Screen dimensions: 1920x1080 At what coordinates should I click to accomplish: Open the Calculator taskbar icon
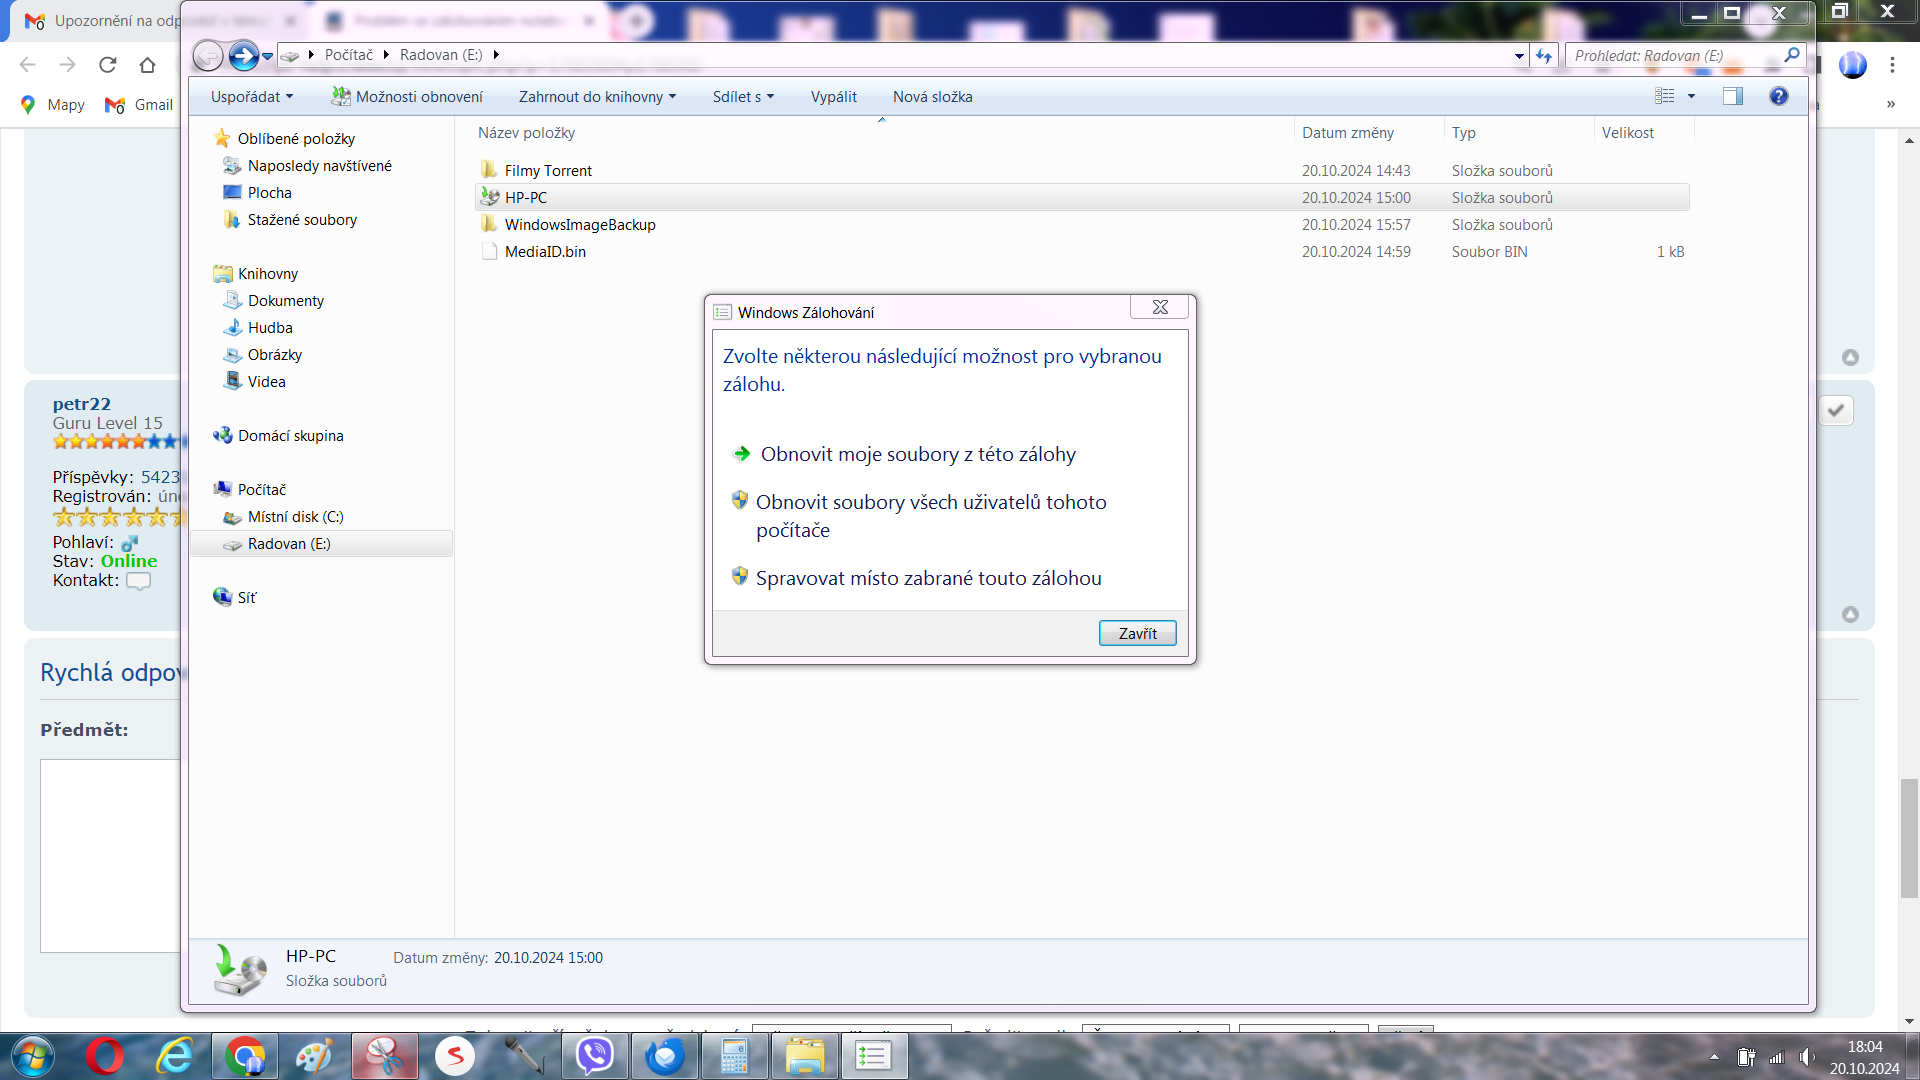[734, 1056]
